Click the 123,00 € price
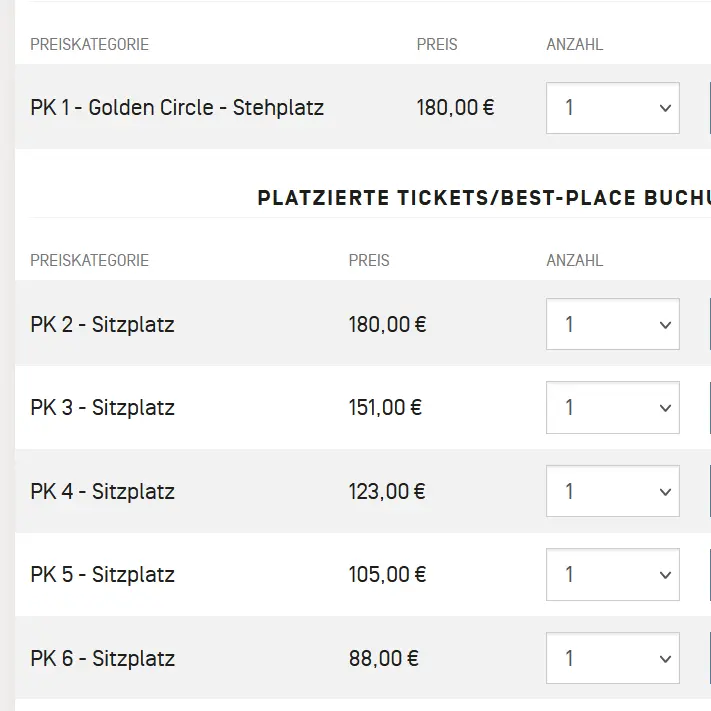This screenshot has width=711, height=711. [x=387, y=492]
